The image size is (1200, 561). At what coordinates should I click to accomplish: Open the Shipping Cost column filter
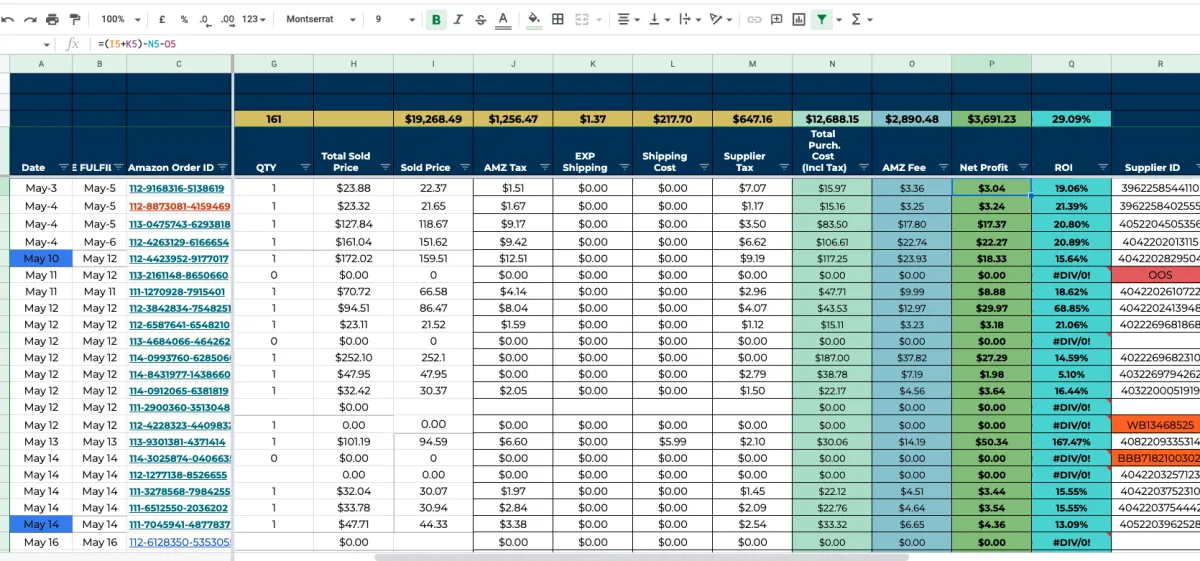pyautogui.click(x=704, y=167)
